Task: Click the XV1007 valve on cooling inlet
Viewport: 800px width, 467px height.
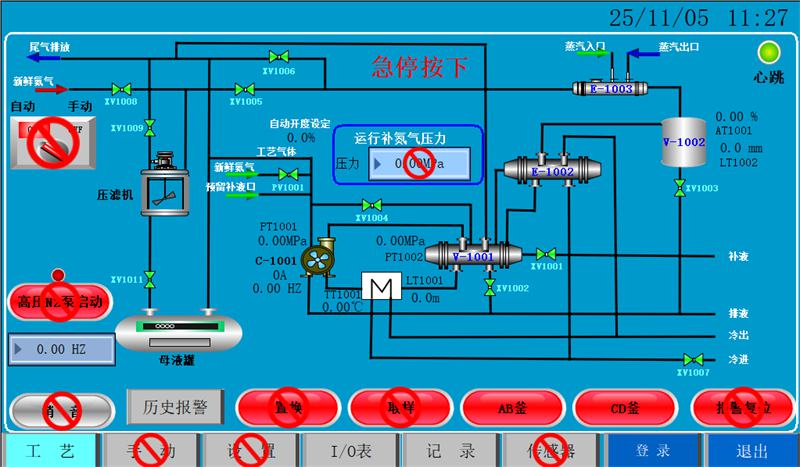Action: pyautogui.click(x=690, y=359)
